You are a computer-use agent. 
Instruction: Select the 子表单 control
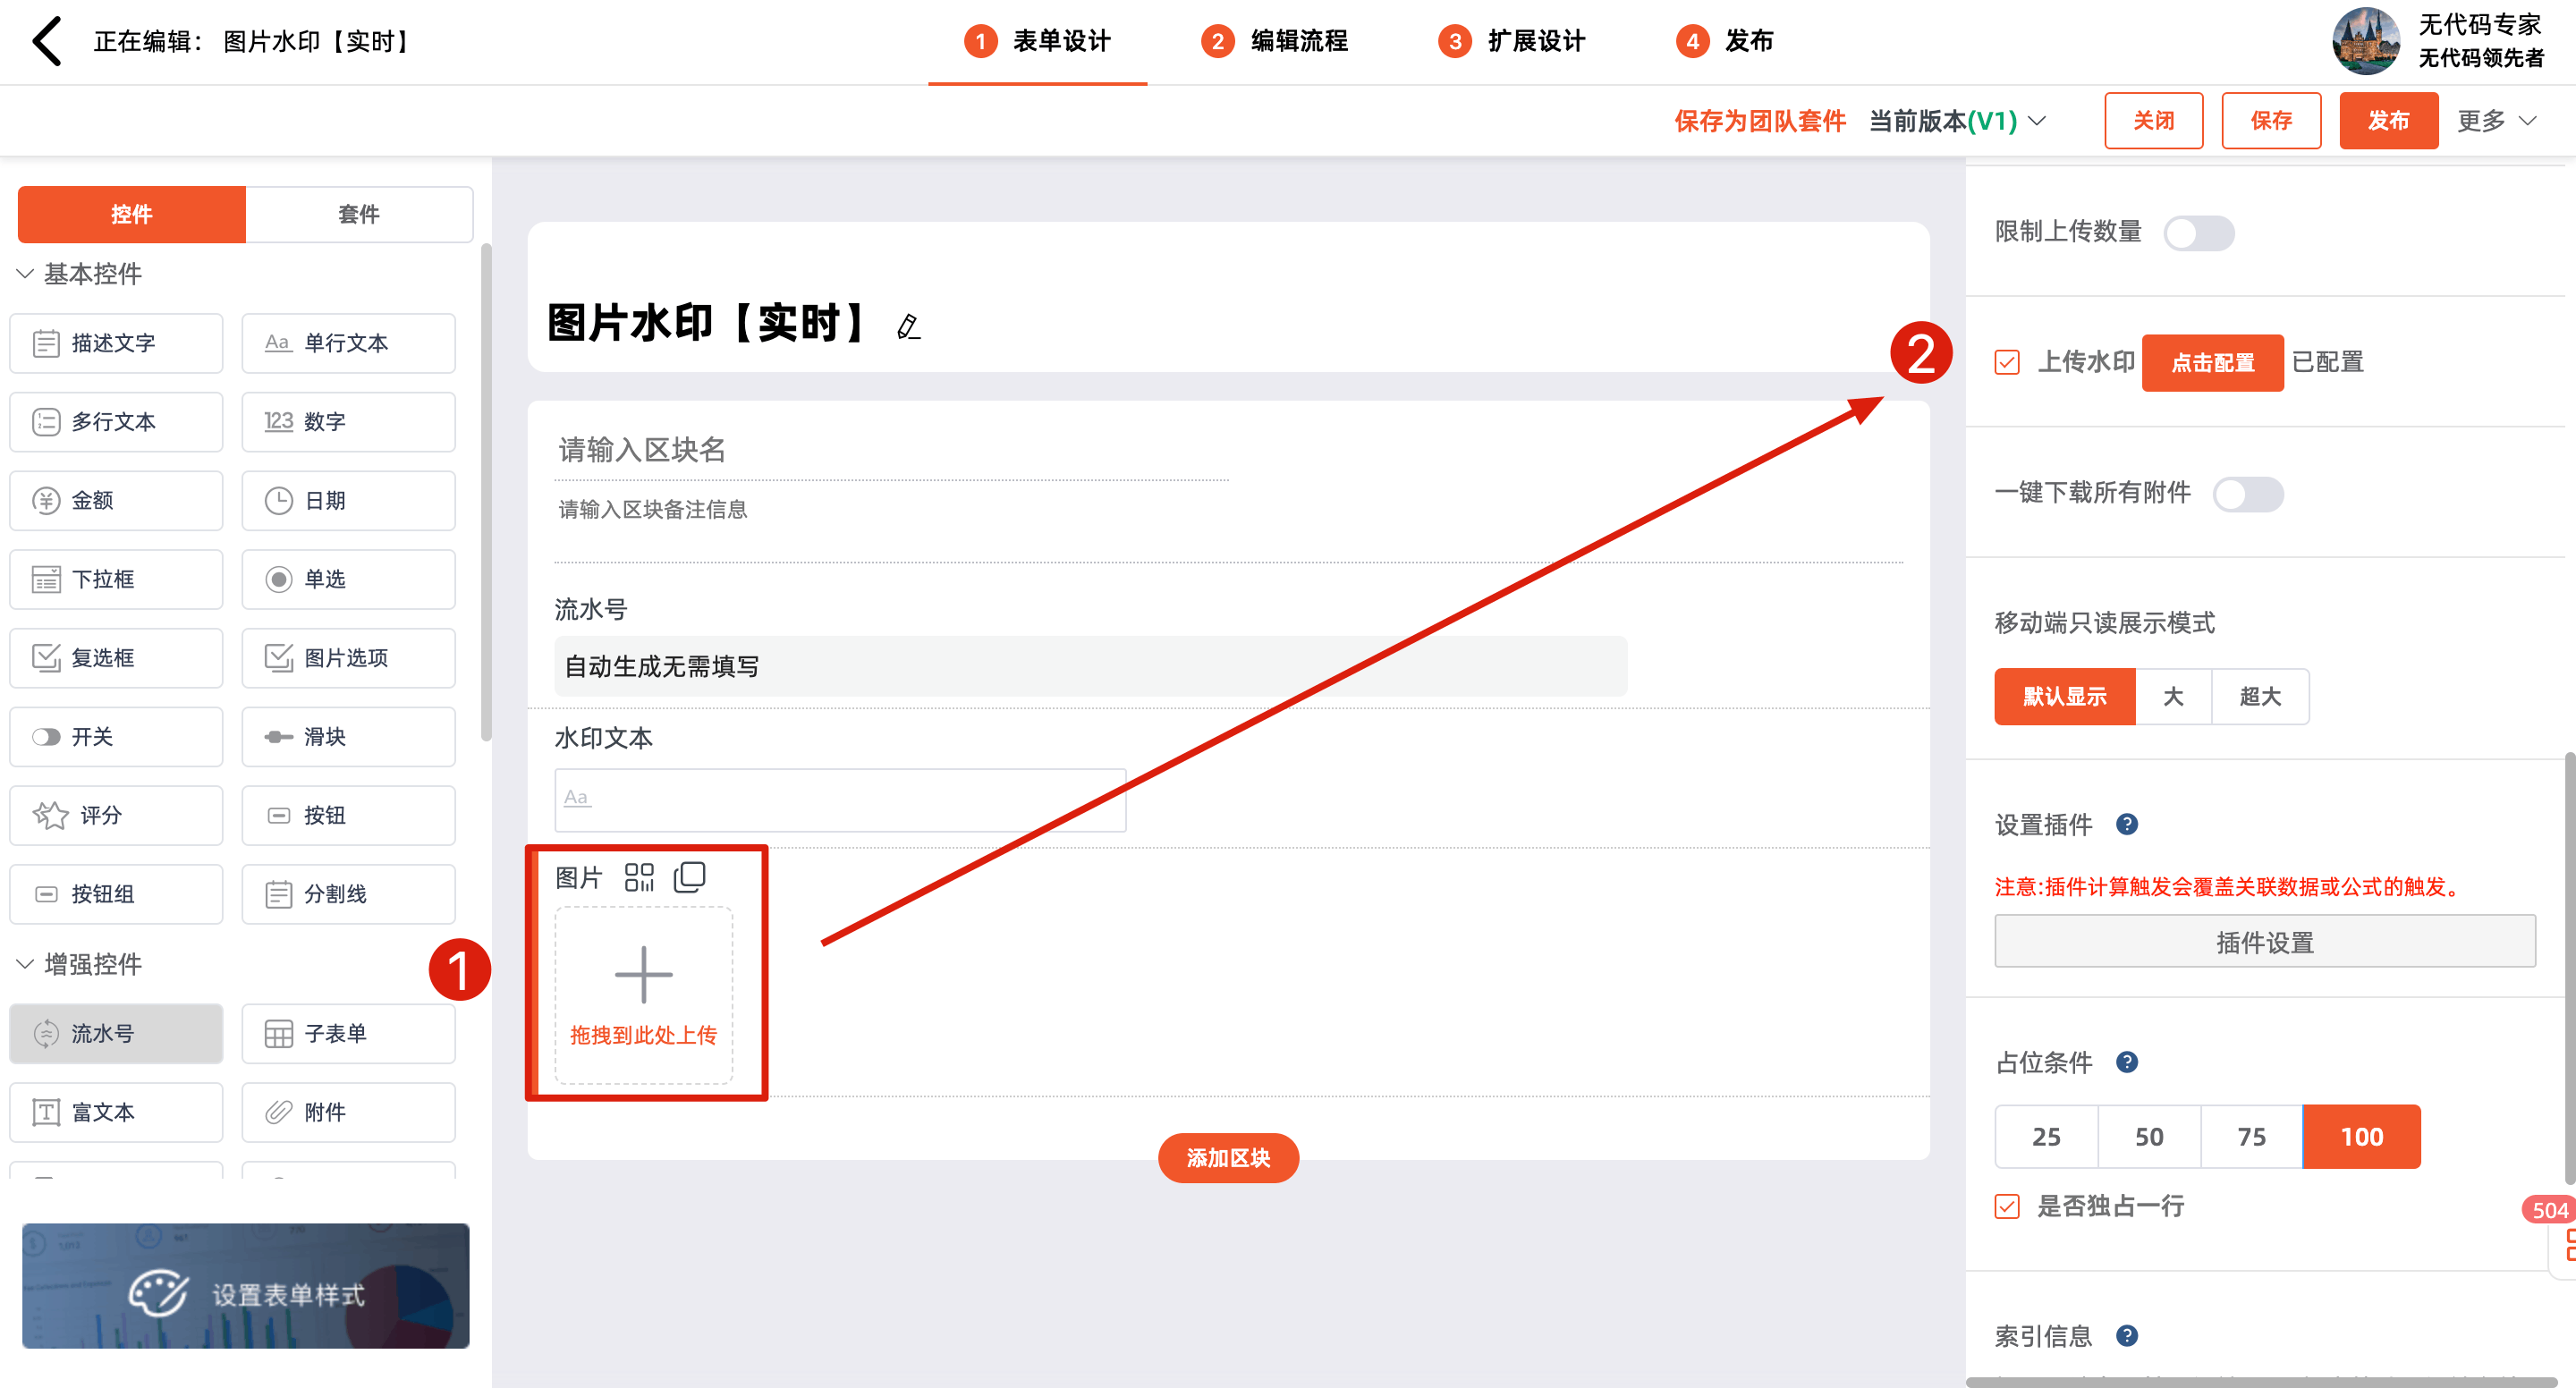click(348, 1034)
